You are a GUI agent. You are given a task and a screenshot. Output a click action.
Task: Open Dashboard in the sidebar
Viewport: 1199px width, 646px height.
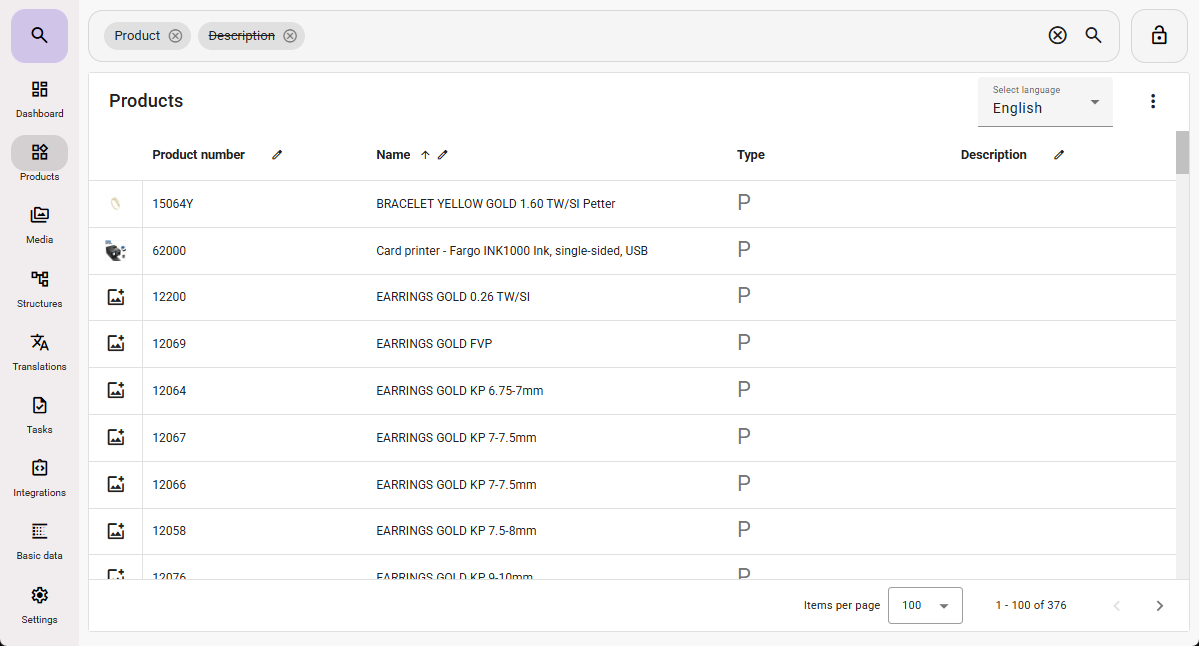click(39, 99)
